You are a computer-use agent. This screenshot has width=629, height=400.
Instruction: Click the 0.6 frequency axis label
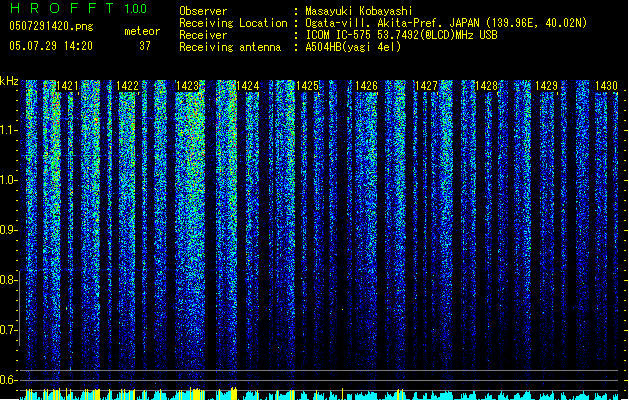click(x=8, y=380)
